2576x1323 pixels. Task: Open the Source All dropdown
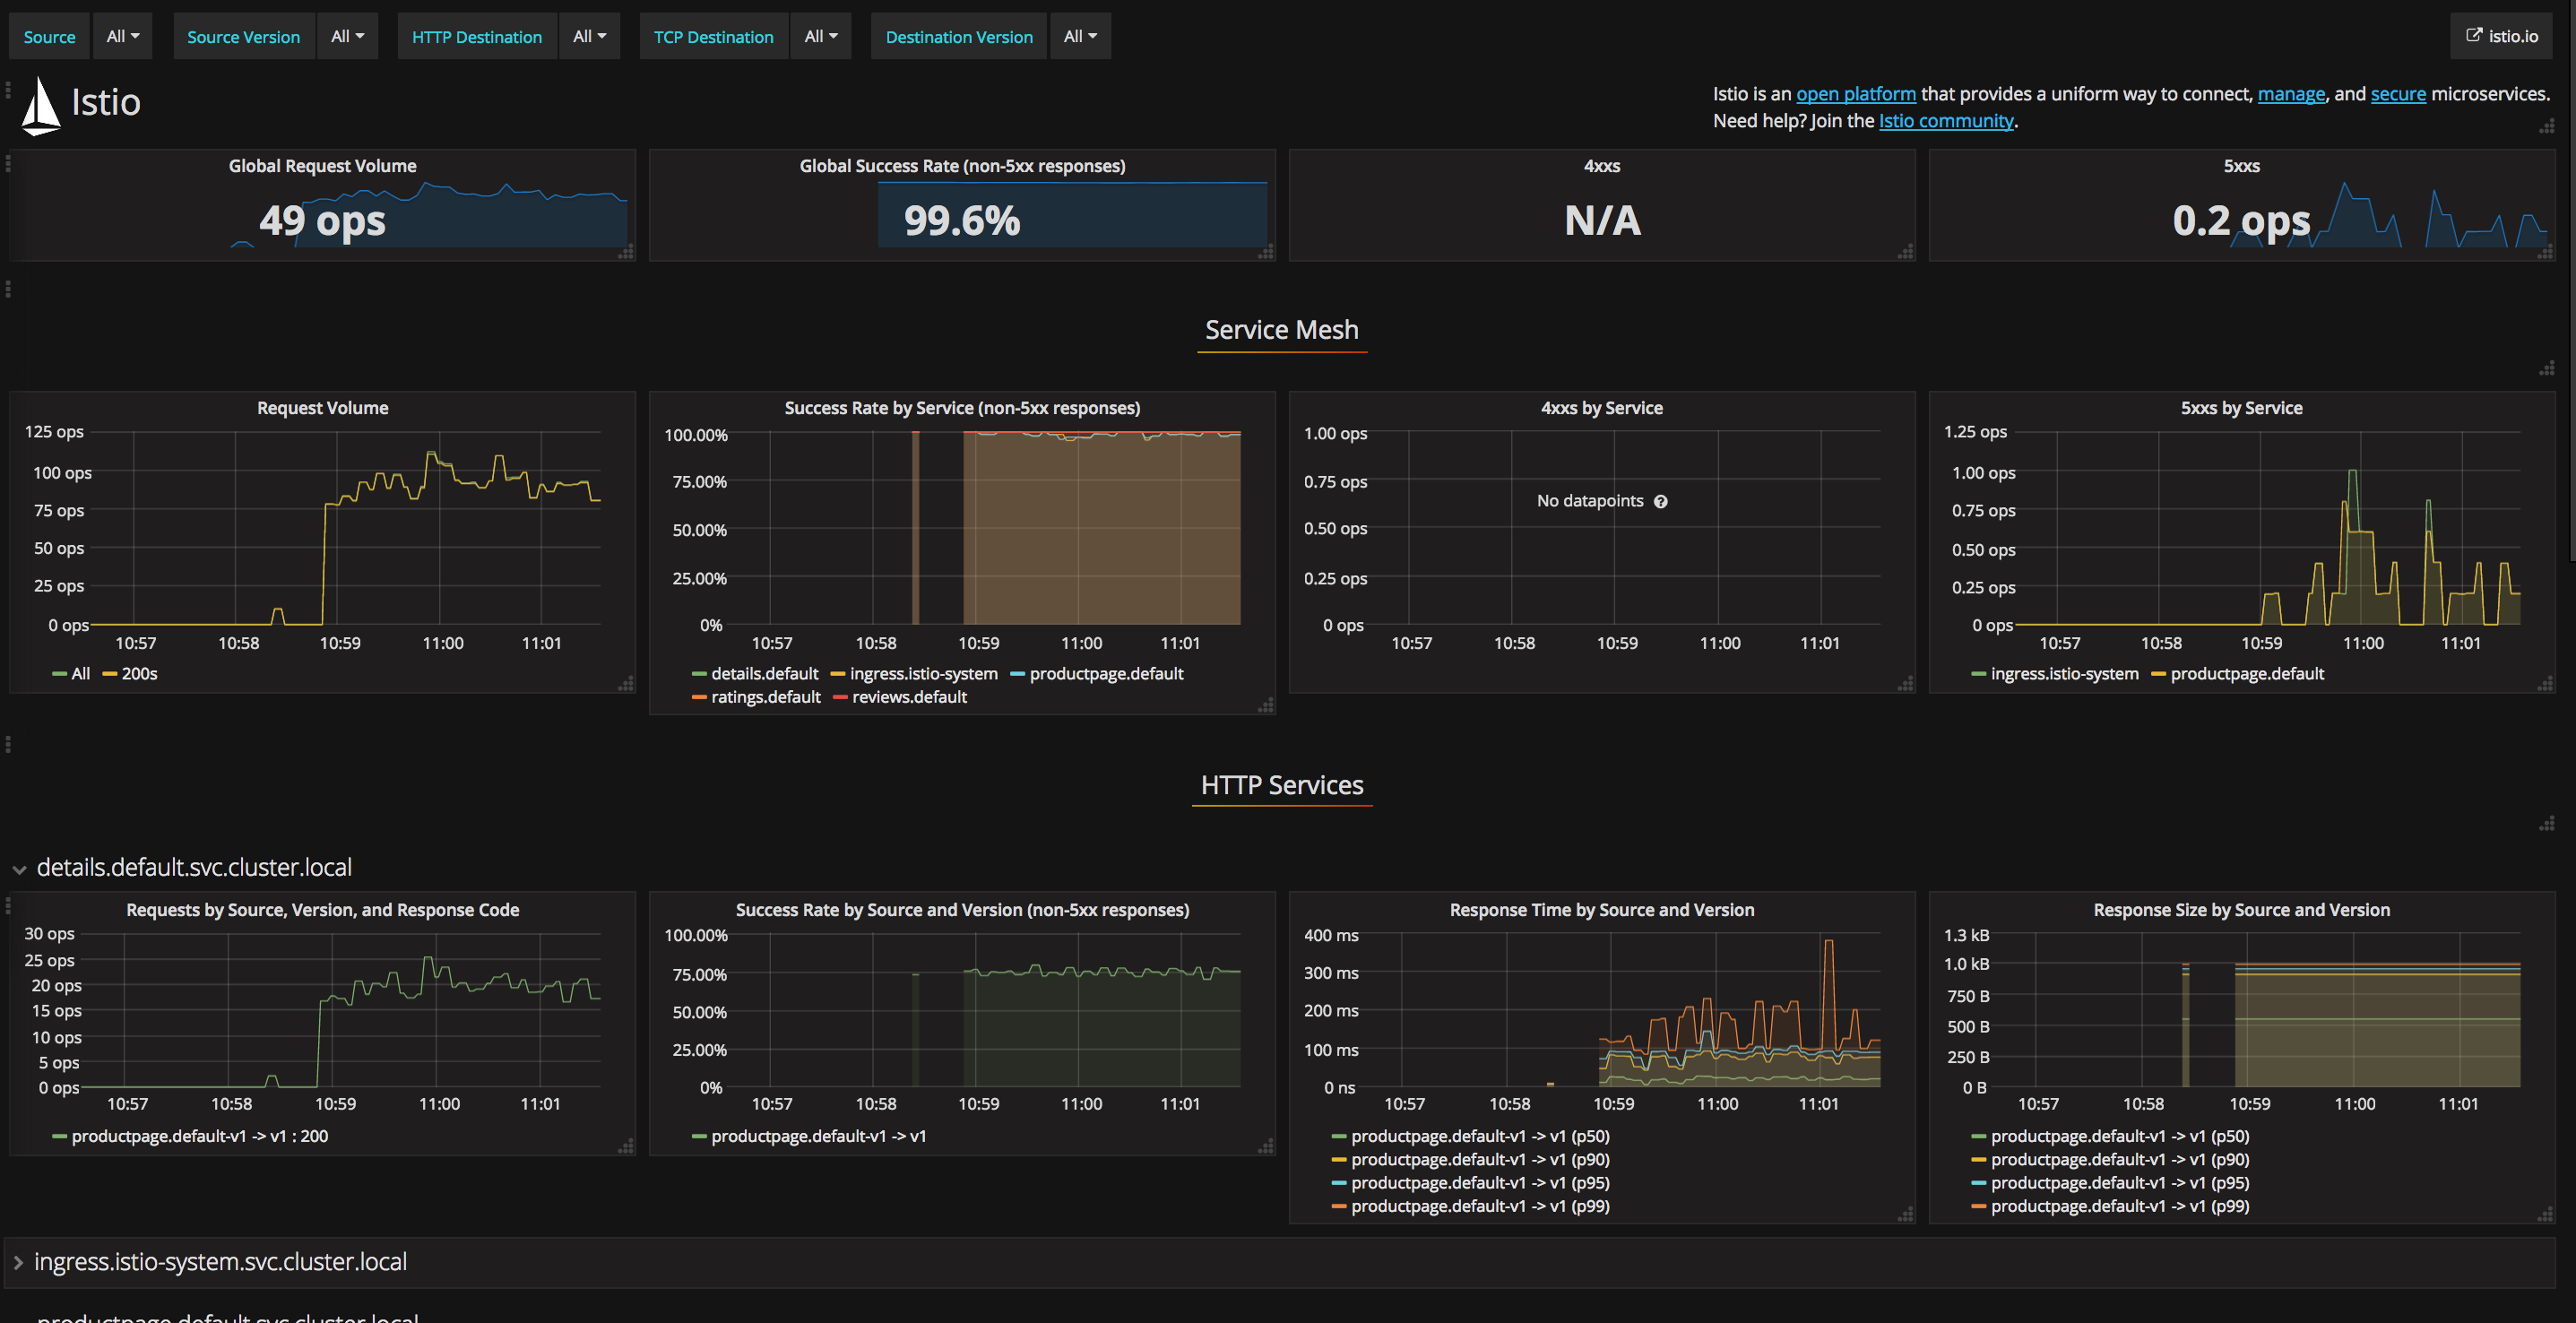click(x=122, y=36)
